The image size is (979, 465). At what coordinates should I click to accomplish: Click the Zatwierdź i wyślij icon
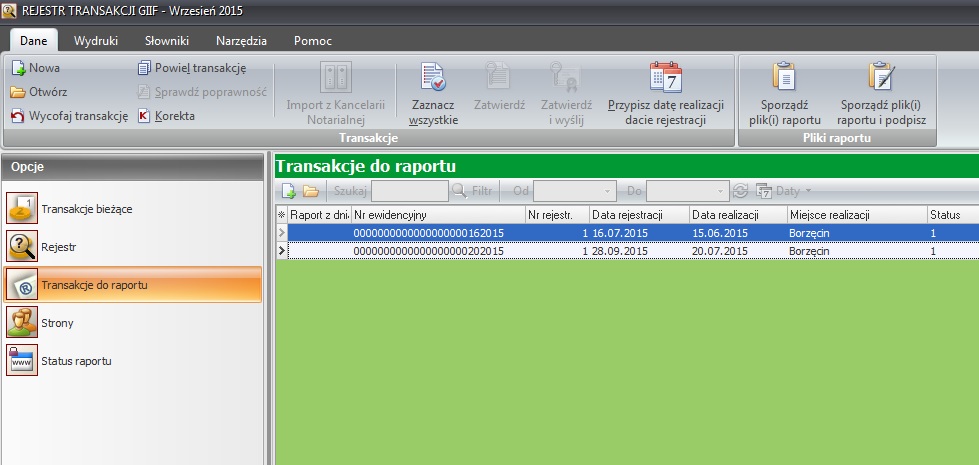pos(566,75)
